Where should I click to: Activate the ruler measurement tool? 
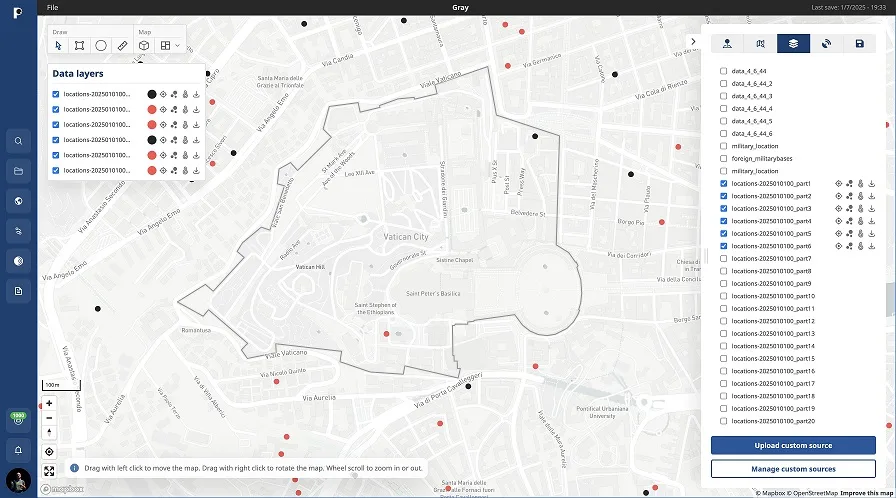coord(122,45)
